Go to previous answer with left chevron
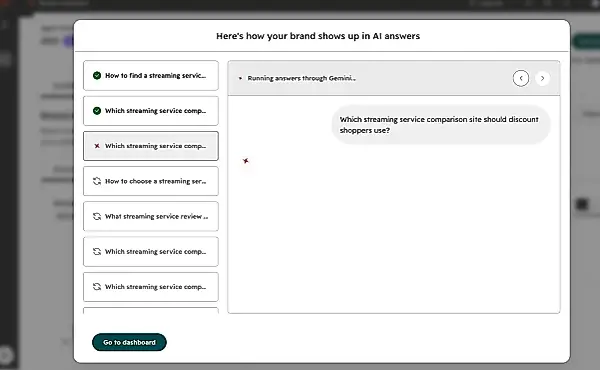 point(521,78)
